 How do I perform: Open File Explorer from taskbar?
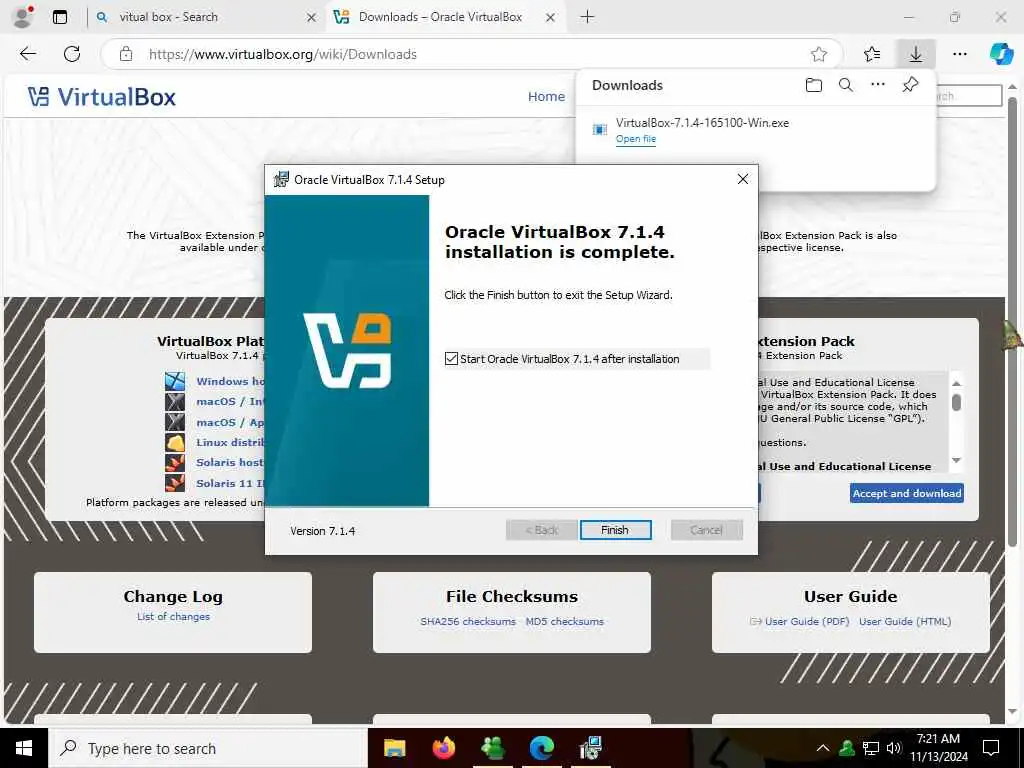(394, 748)
